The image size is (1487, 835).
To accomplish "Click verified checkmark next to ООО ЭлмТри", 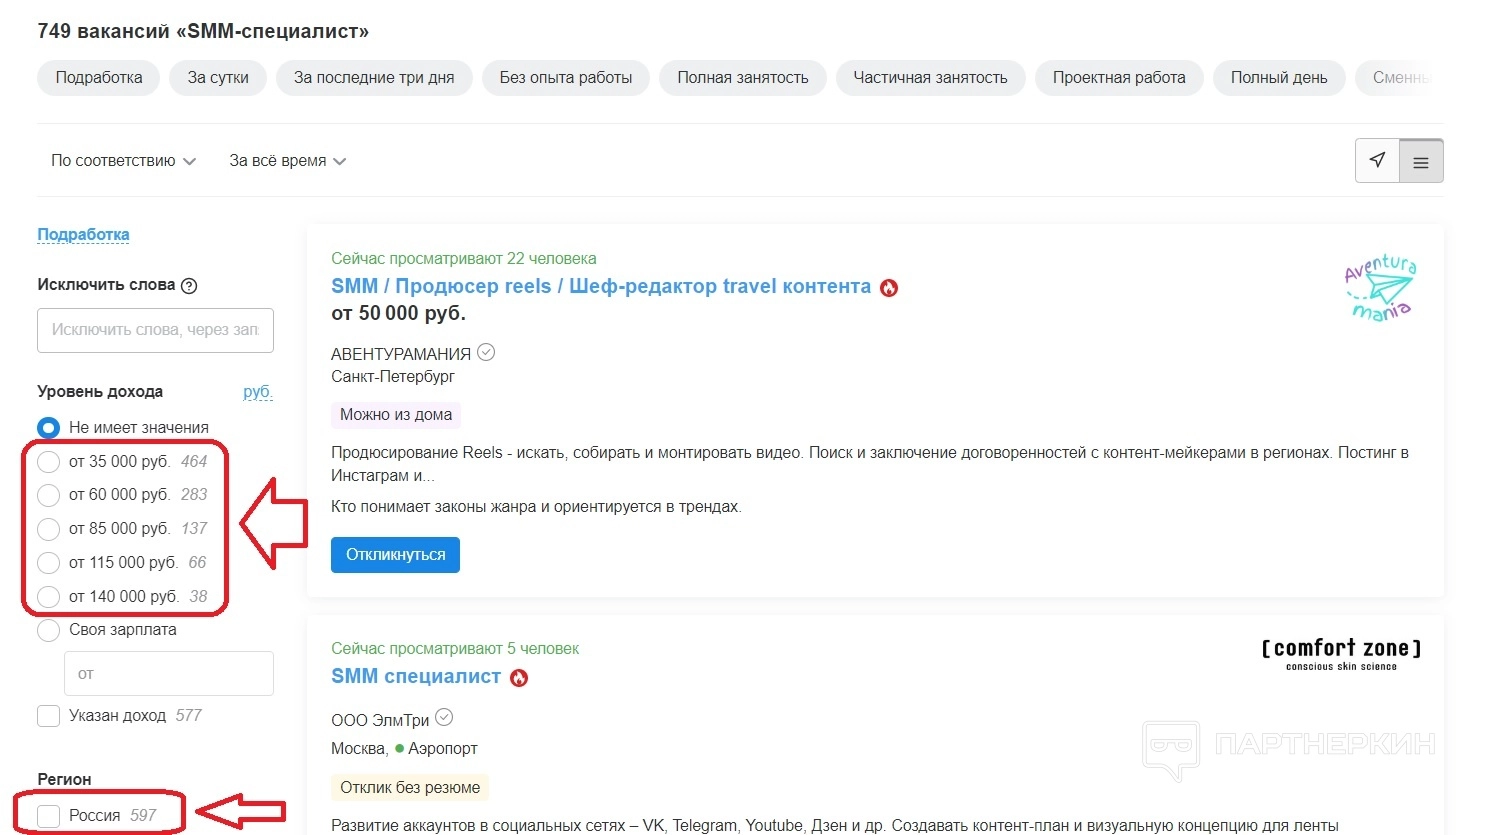I will point(444,718).
